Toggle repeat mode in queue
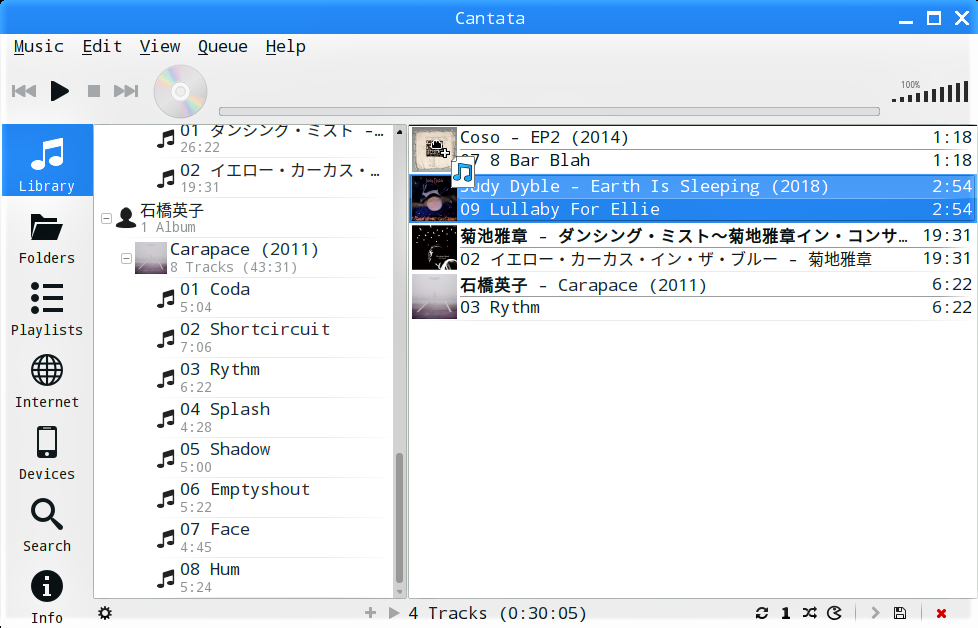Image resolution: width=978 pixels, height=628 pixels. (x=762, y=613)
